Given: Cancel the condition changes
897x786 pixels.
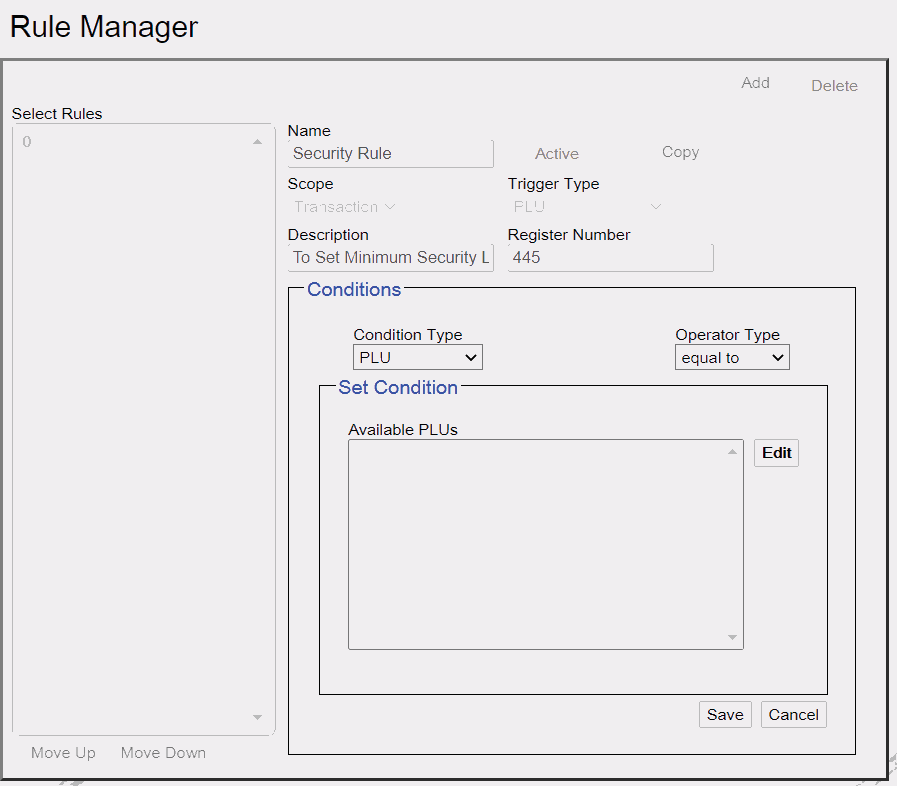Looking at the screenshot, I should 793,714.
